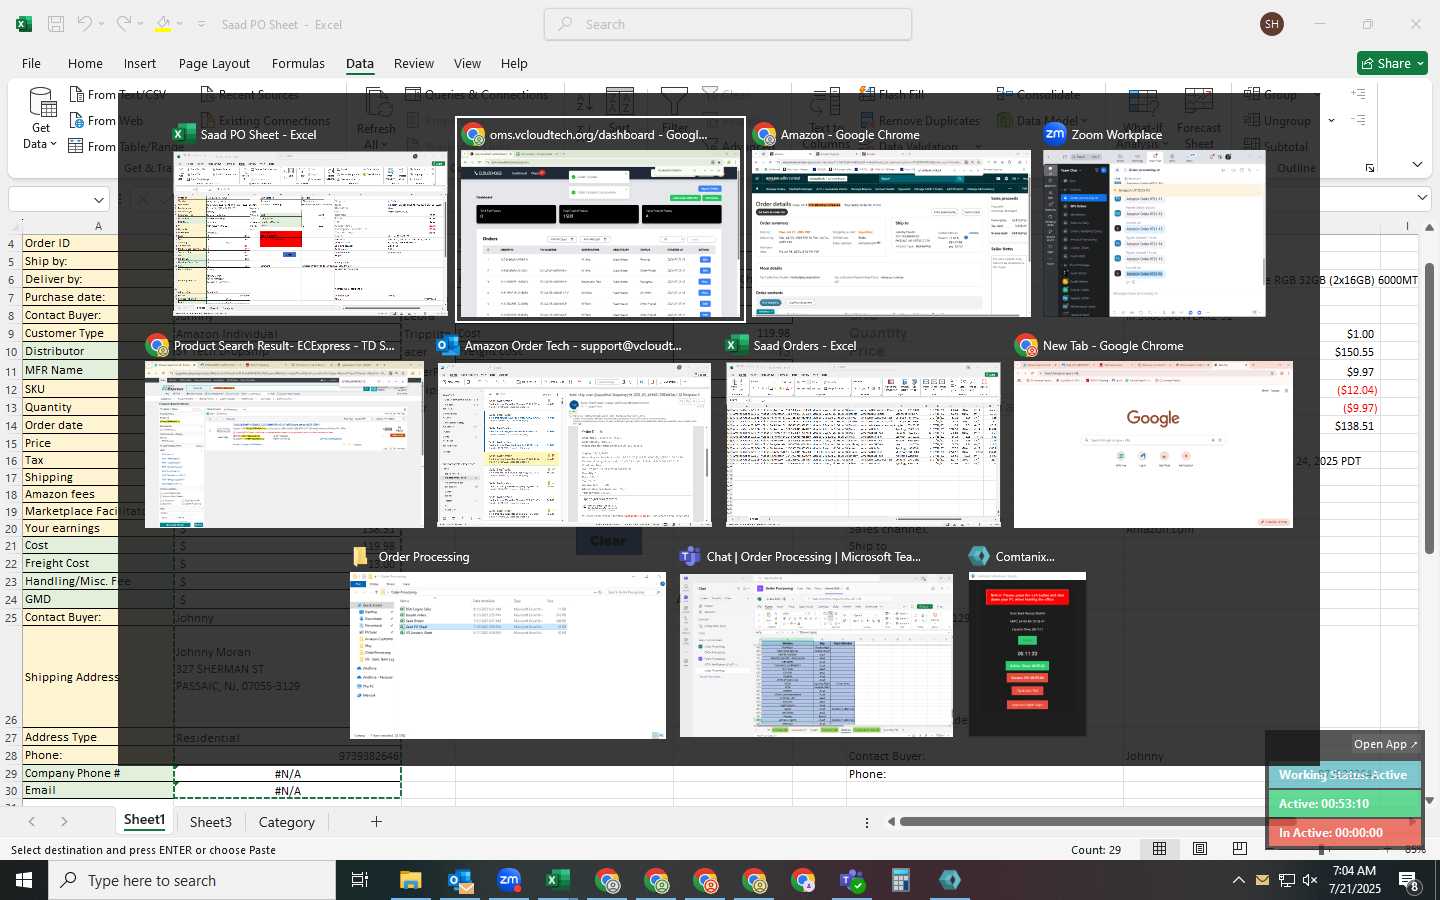Click the Share button

point(1393,63)
